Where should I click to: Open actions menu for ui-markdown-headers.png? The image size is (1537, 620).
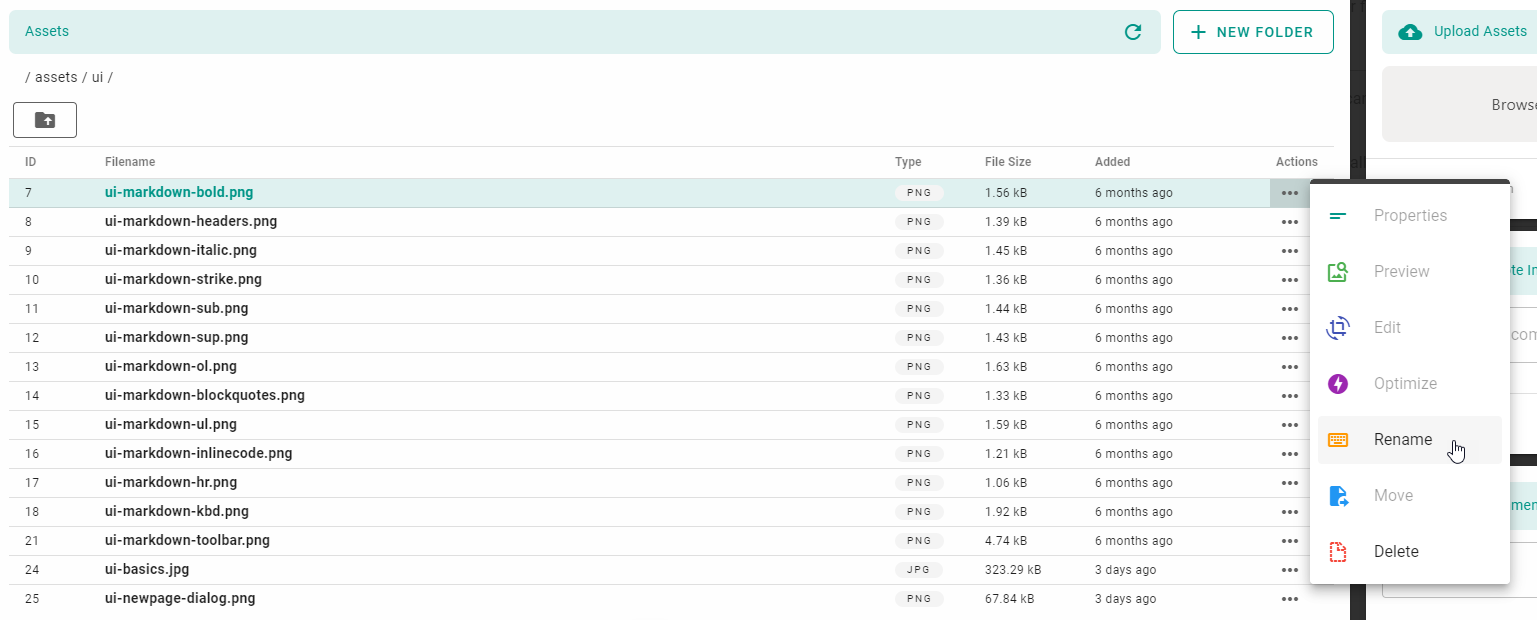click(1289, 222)
